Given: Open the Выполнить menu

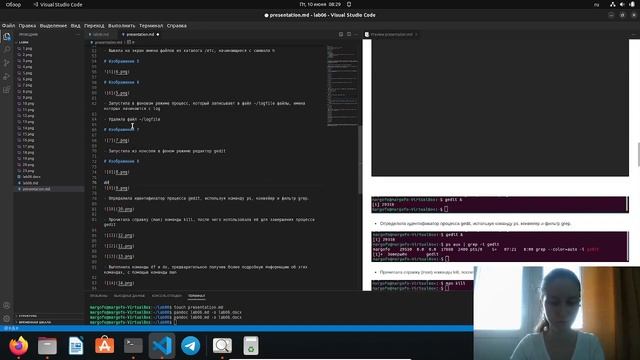Looking at the screenshot, I should 122,25.
